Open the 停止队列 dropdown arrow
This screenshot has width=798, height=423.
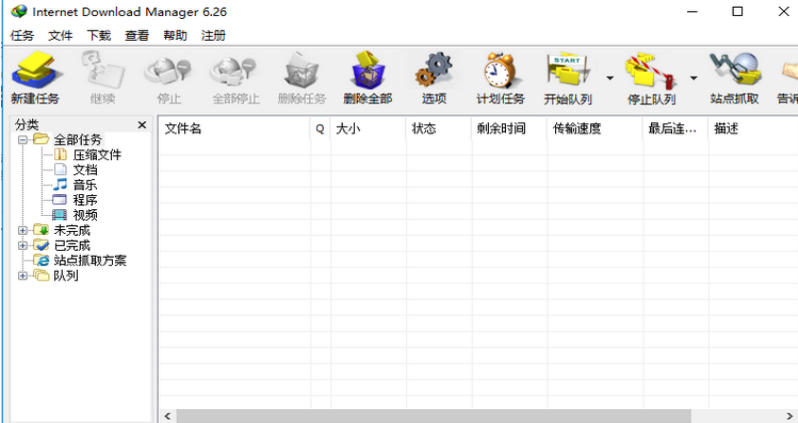pyautogui.click(x=694, y=78)
